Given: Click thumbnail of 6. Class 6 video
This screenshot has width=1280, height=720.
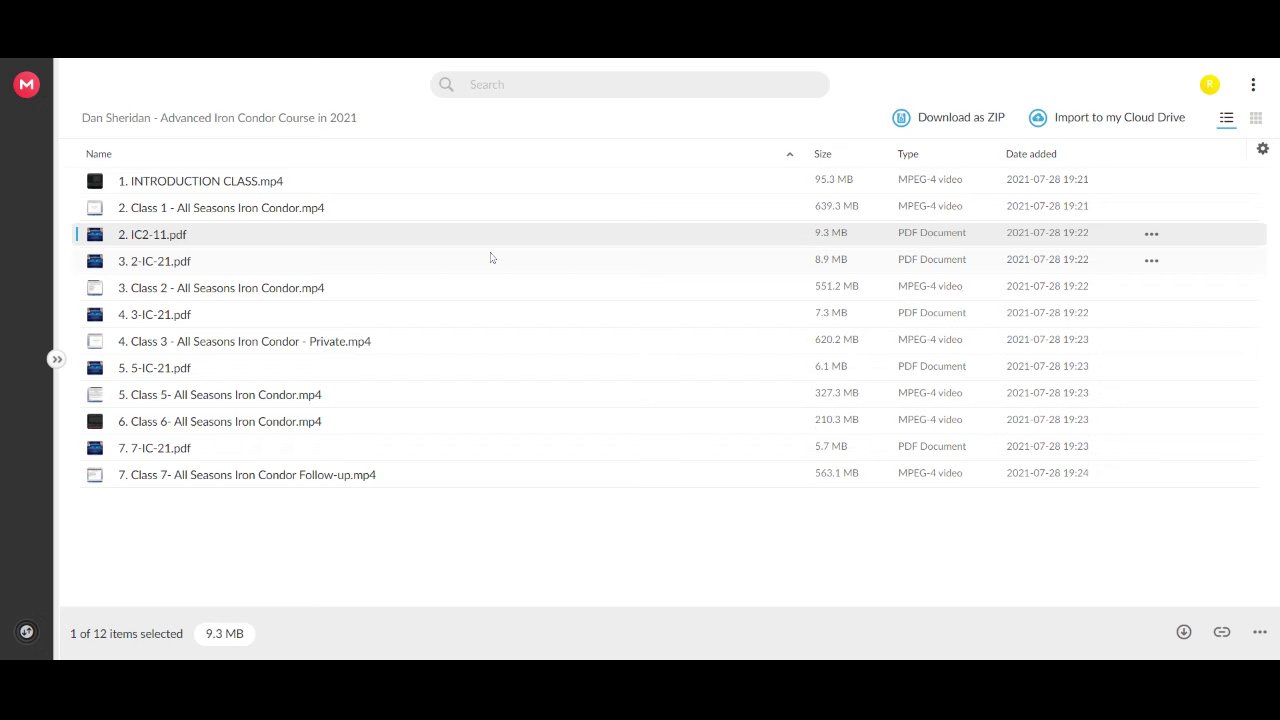Looking at the screenshot, I should tap(95, 421).
